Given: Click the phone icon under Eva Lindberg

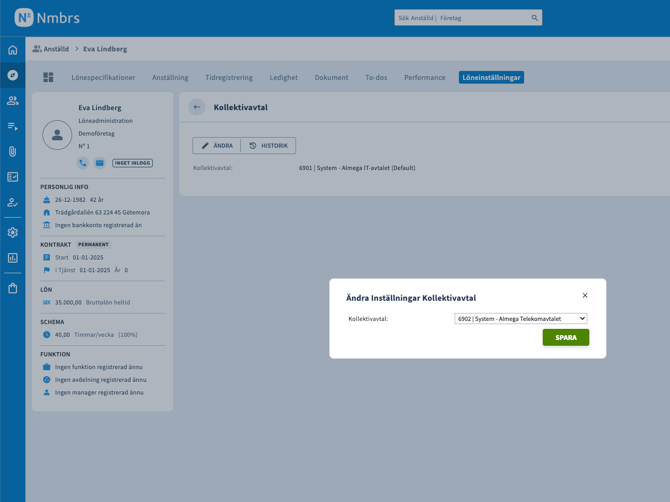Looking at the screenshot, I should coord(83,163).
